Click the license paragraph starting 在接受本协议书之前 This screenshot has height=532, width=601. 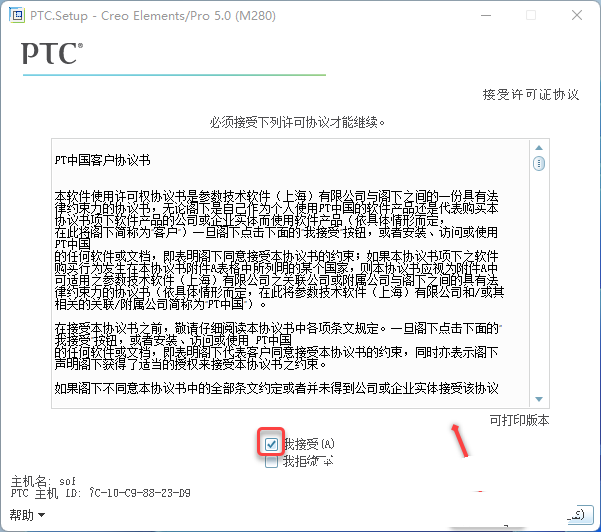point(278,346)
